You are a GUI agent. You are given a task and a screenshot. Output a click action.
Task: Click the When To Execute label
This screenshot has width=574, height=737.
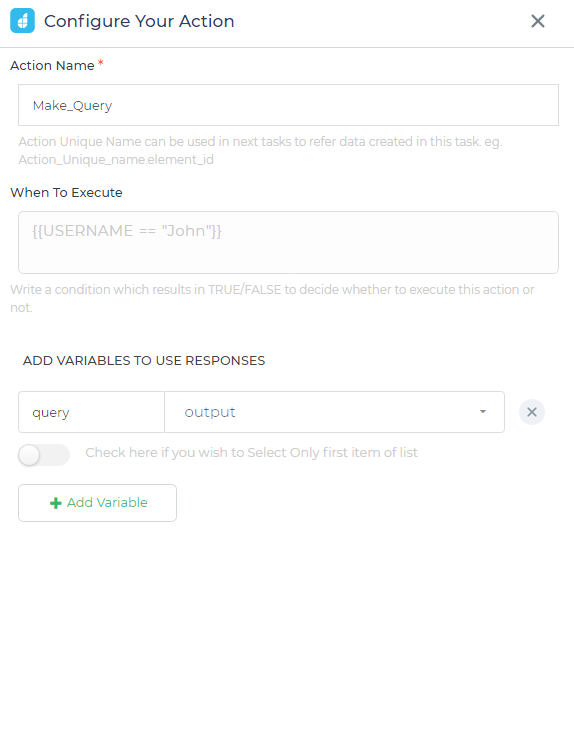(x=66, y=193)
